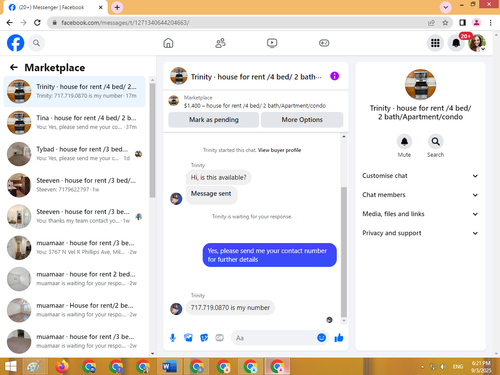Choose a GIF from the GIF icon
This screenshot has width=500, height=375.
coord(219,338)
